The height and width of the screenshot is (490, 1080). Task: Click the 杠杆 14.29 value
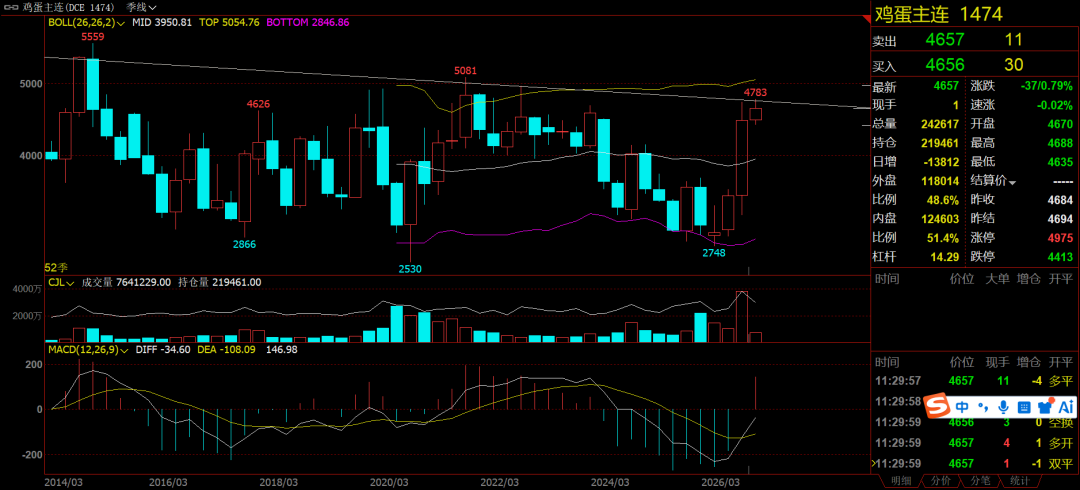(x=945, y=257)
